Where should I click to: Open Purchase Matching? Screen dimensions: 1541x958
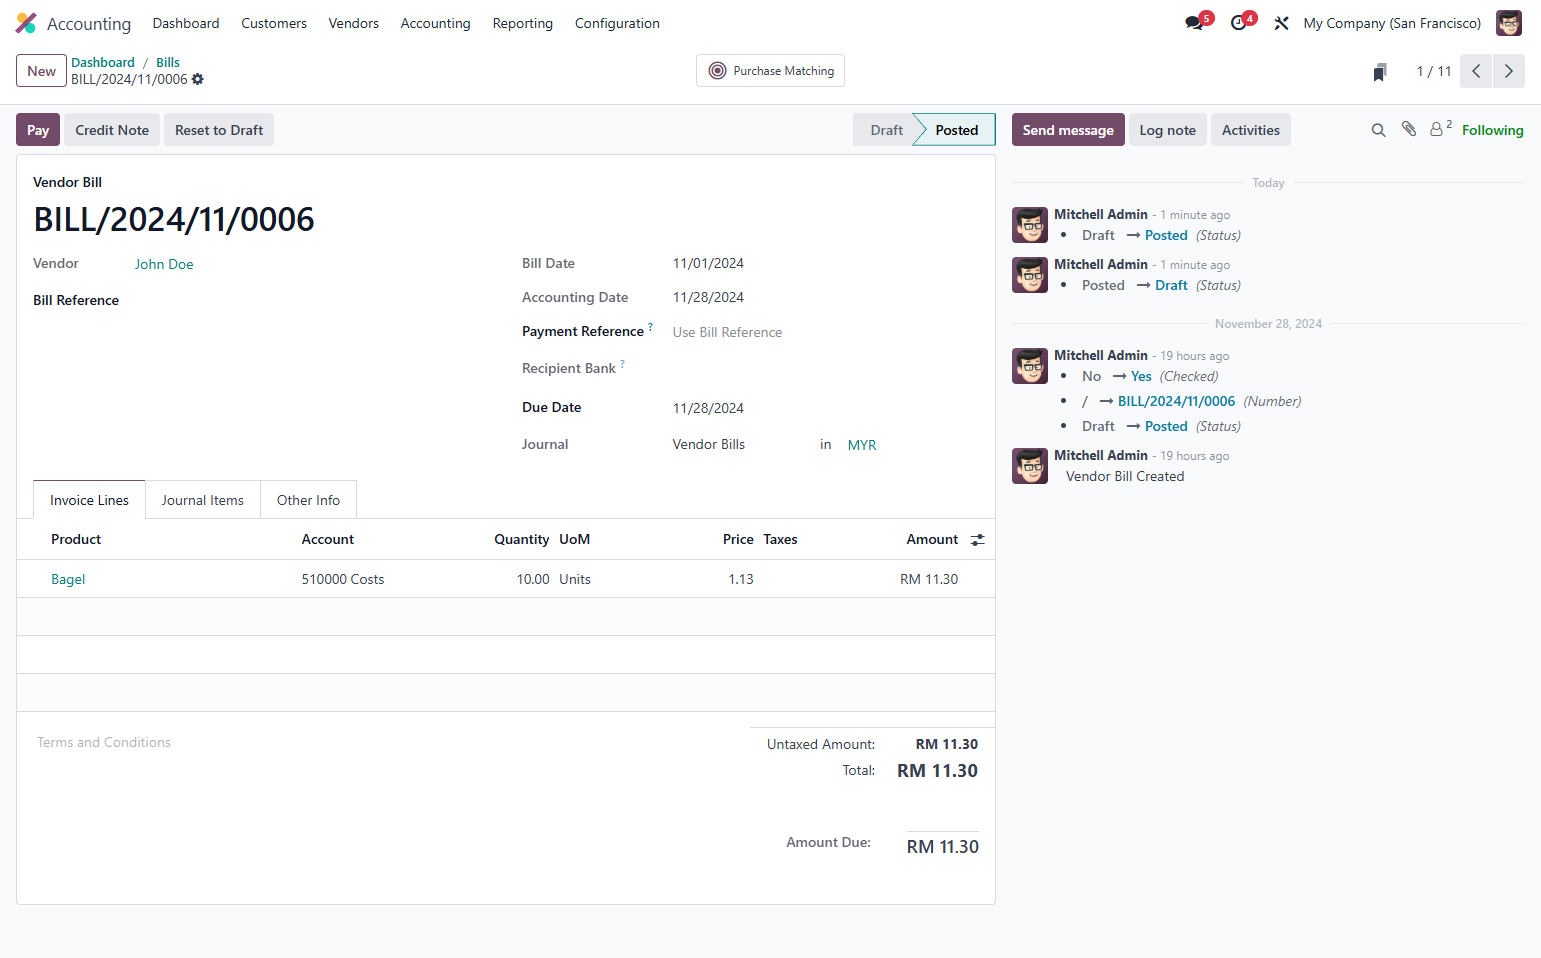click(x=770, y=71)
